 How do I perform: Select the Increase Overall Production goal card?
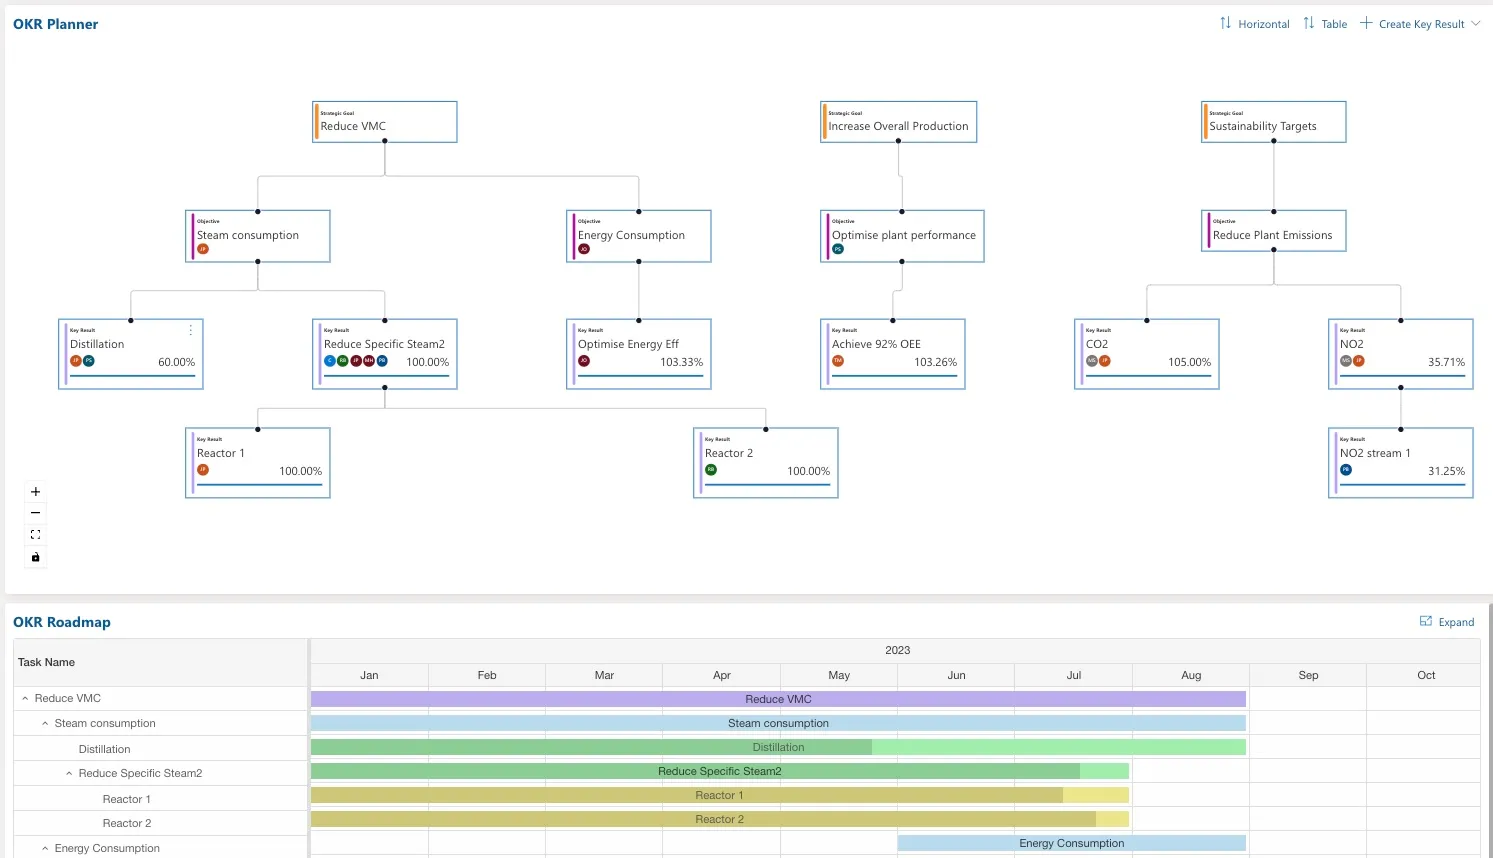pyautogui.click(x=898, y=122)
